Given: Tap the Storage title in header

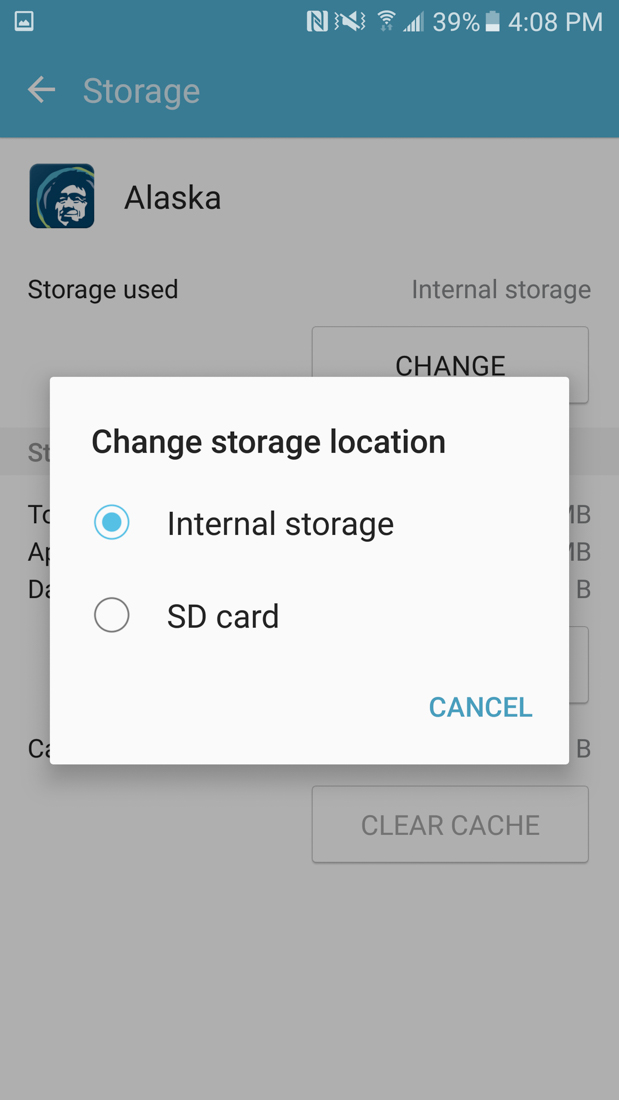Looking at the screenshot, I should pyautogui.click(x=141, y=91).
